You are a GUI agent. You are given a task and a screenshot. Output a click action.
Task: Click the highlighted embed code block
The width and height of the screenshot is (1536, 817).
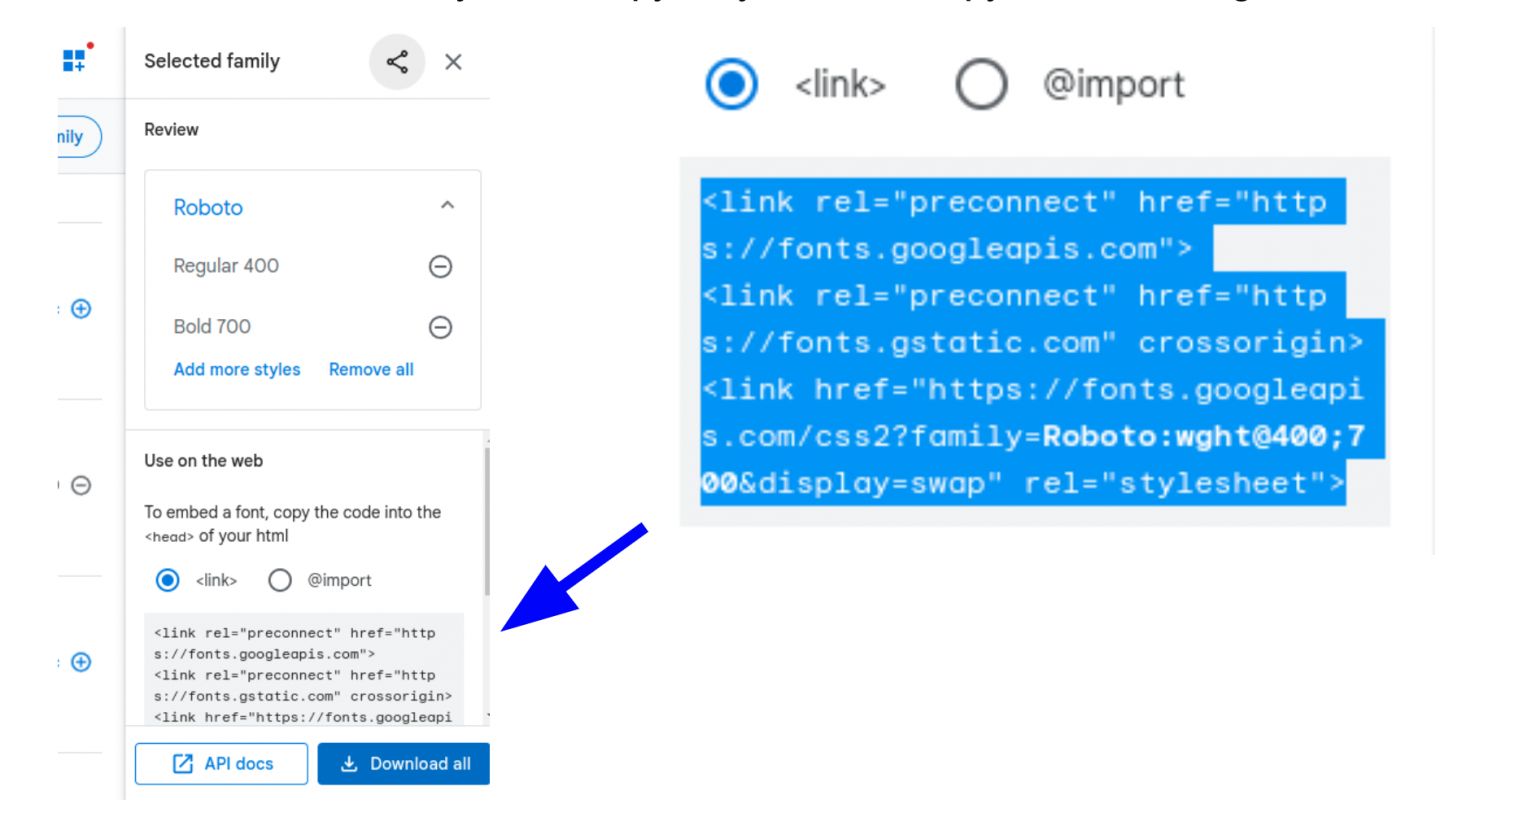point(1035,342)
